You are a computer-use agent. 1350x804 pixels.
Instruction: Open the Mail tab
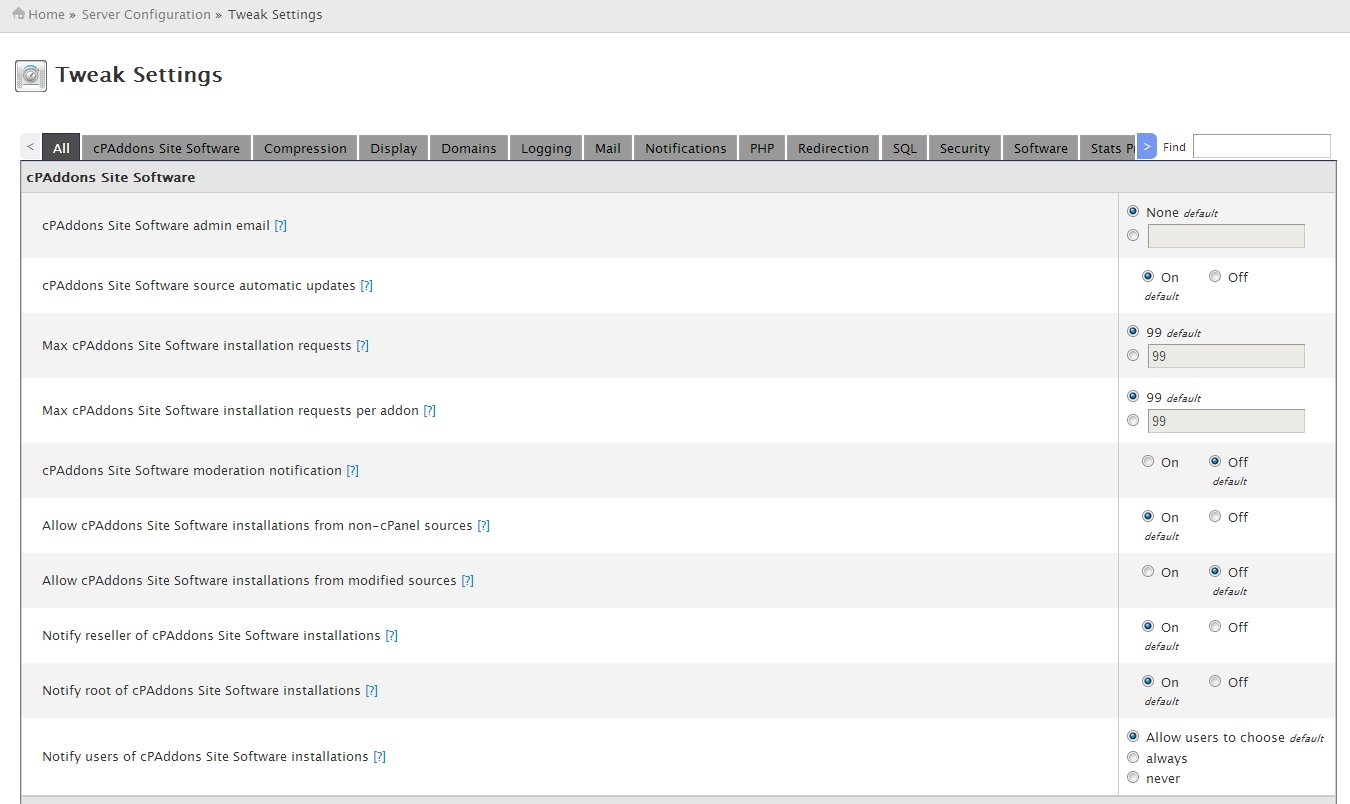click(608, 148)
